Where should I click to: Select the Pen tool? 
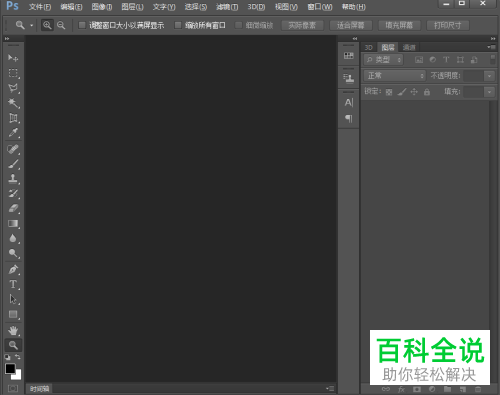(13, 269)
